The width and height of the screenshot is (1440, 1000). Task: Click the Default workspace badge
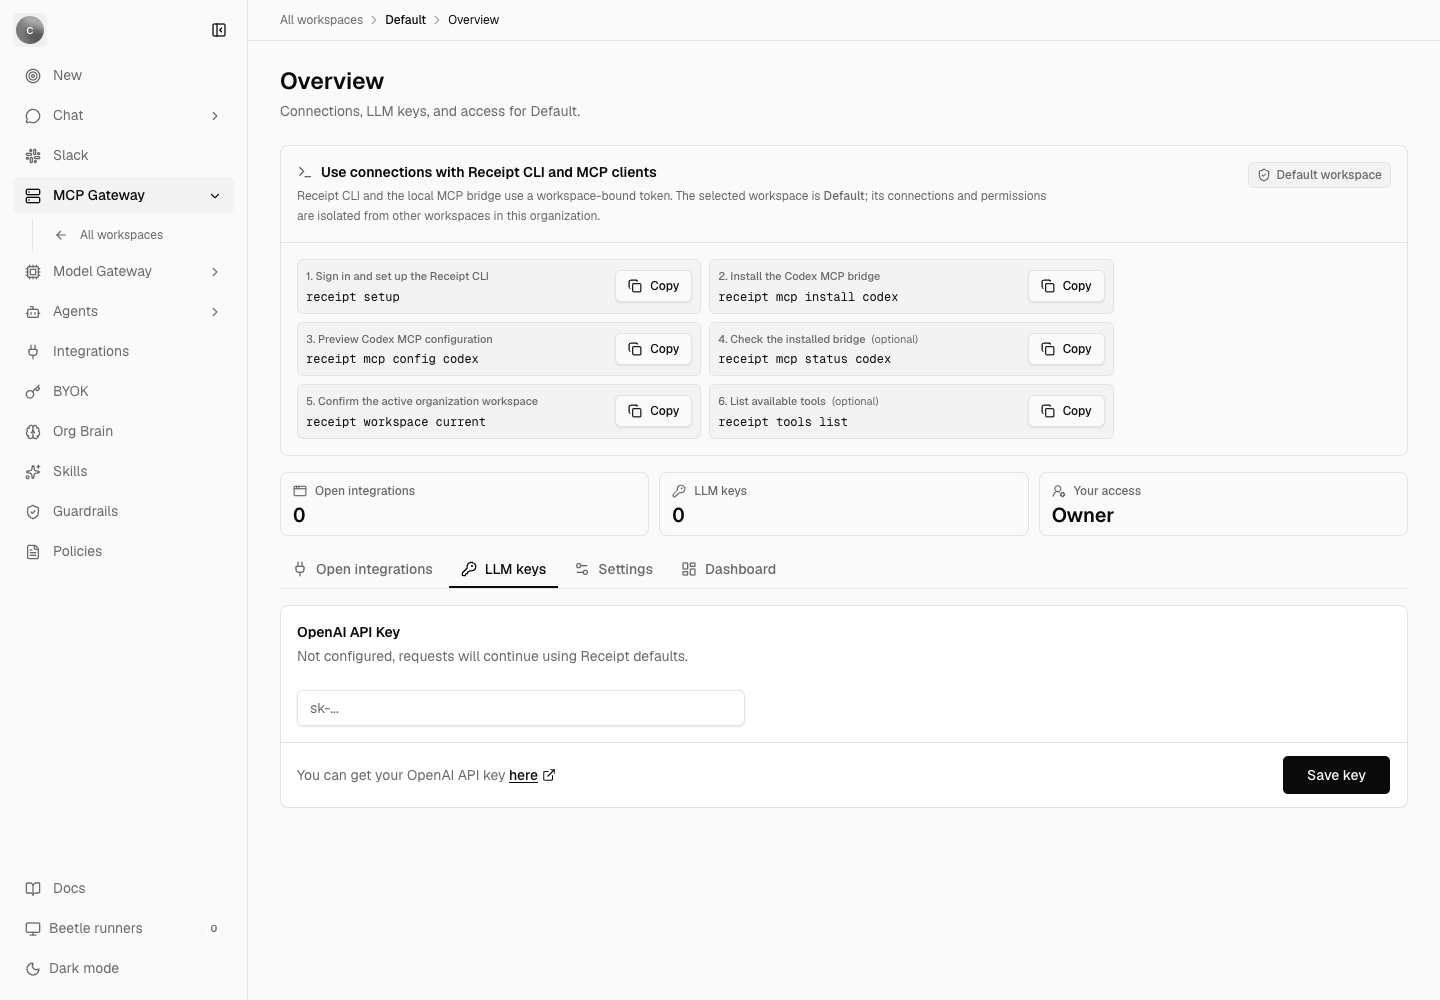point(1319,175)
